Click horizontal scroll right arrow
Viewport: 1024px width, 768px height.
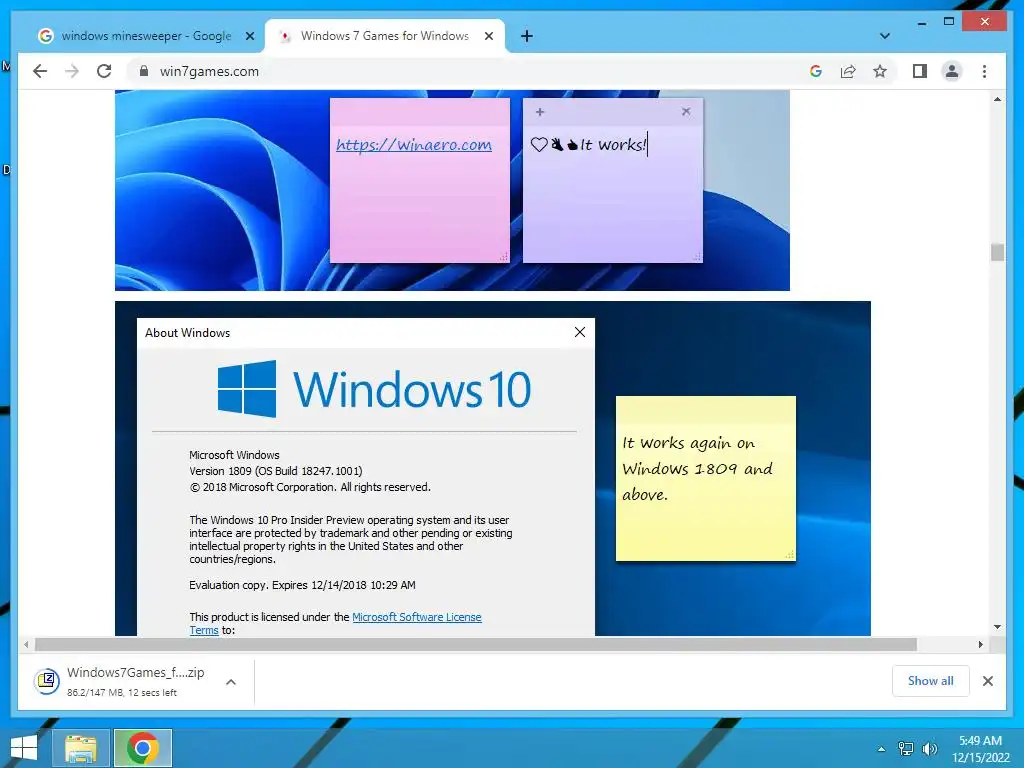coord(980,645)
